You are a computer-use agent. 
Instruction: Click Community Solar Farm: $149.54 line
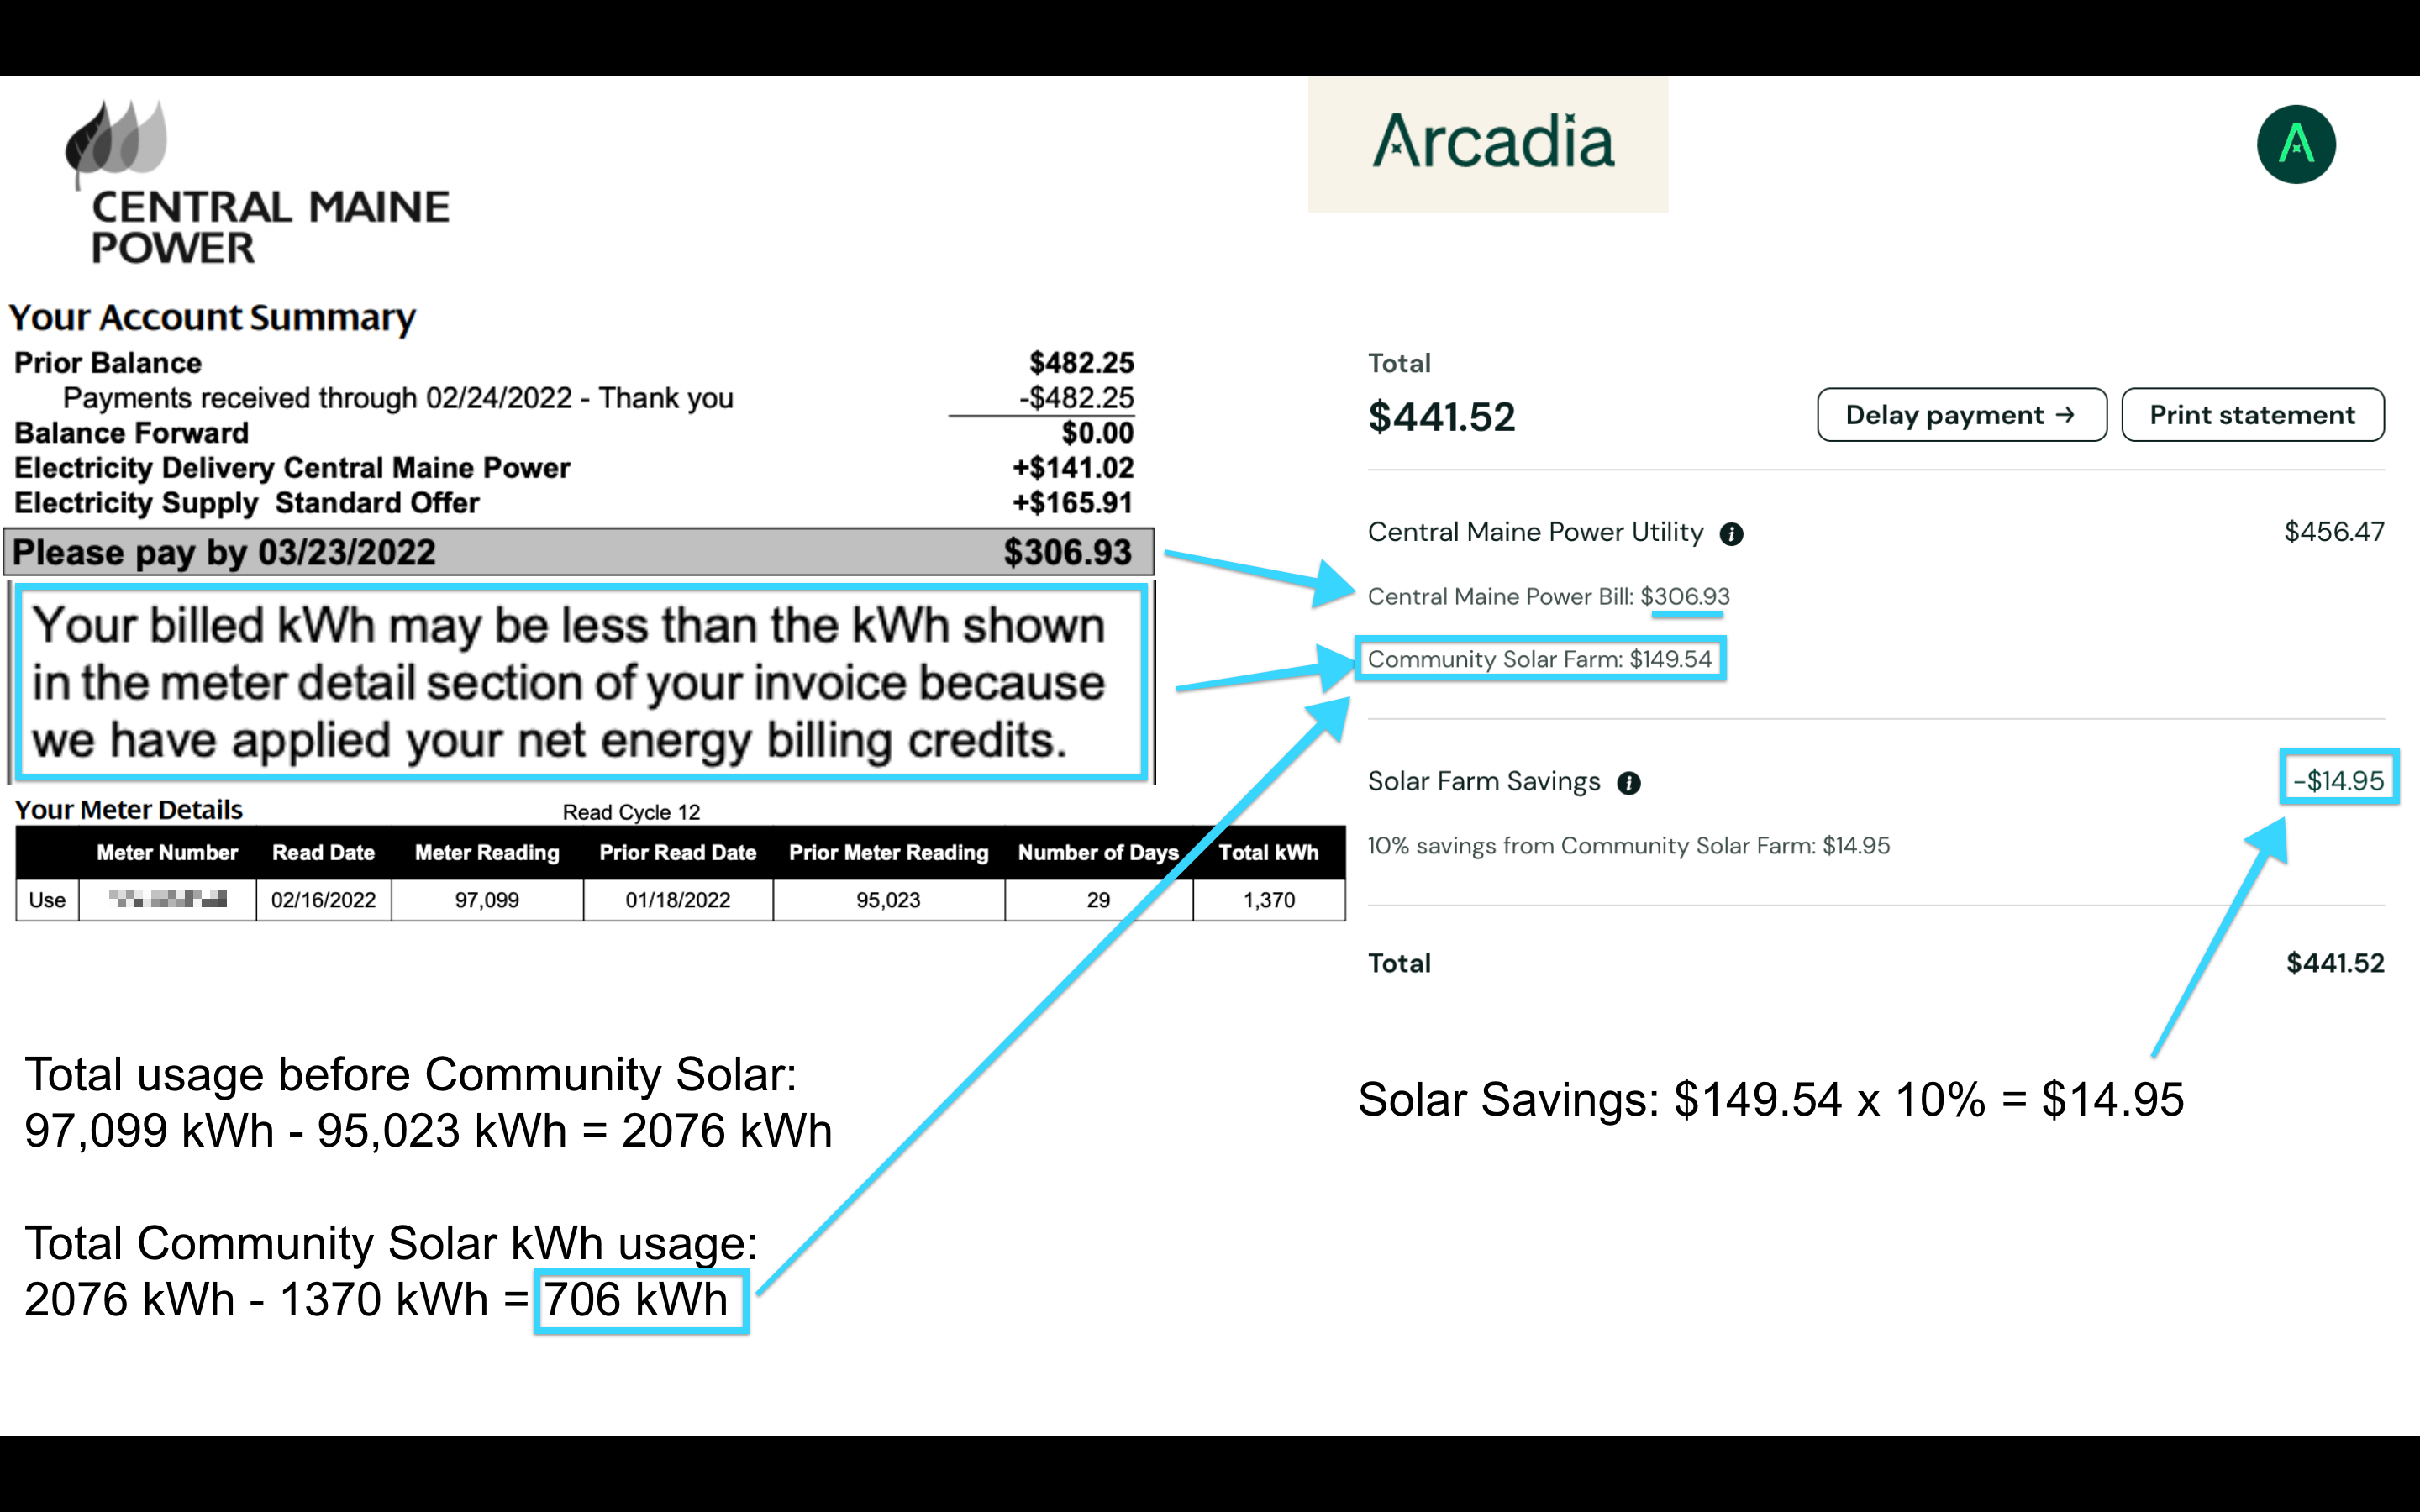1540,659
